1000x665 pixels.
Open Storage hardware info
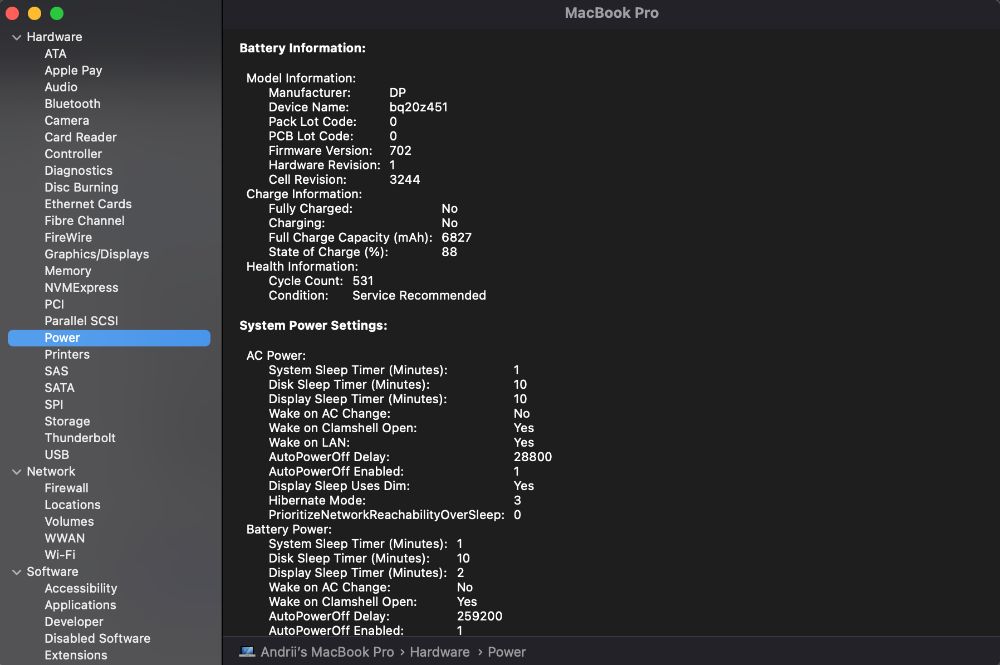(x=67, y=421)
